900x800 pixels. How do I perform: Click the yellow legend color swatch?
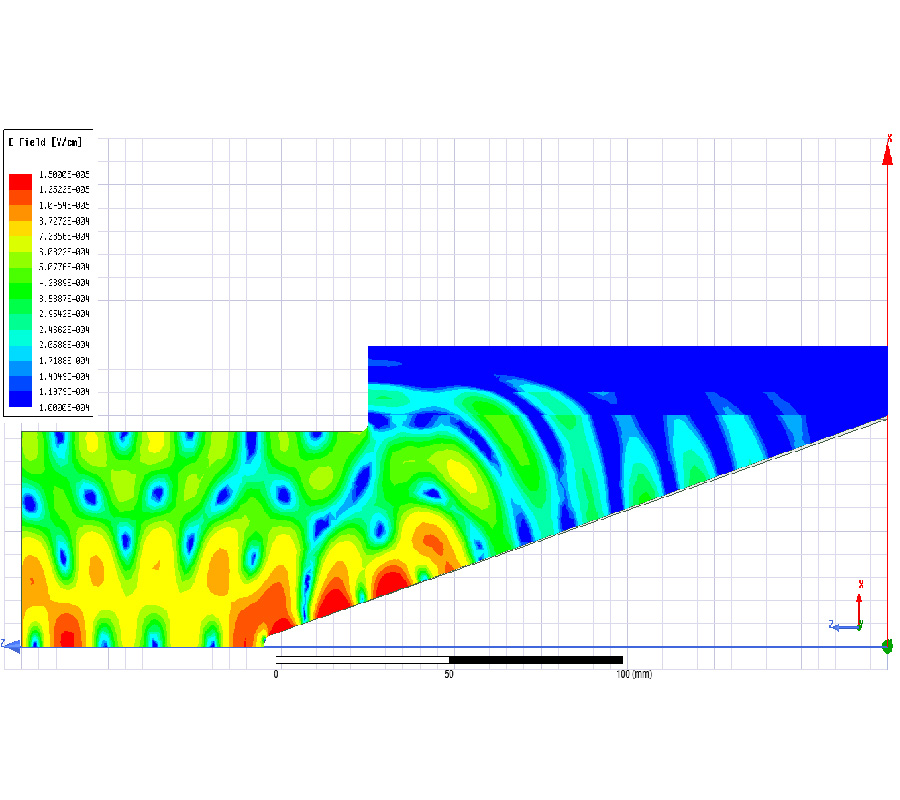pos(20,228)
